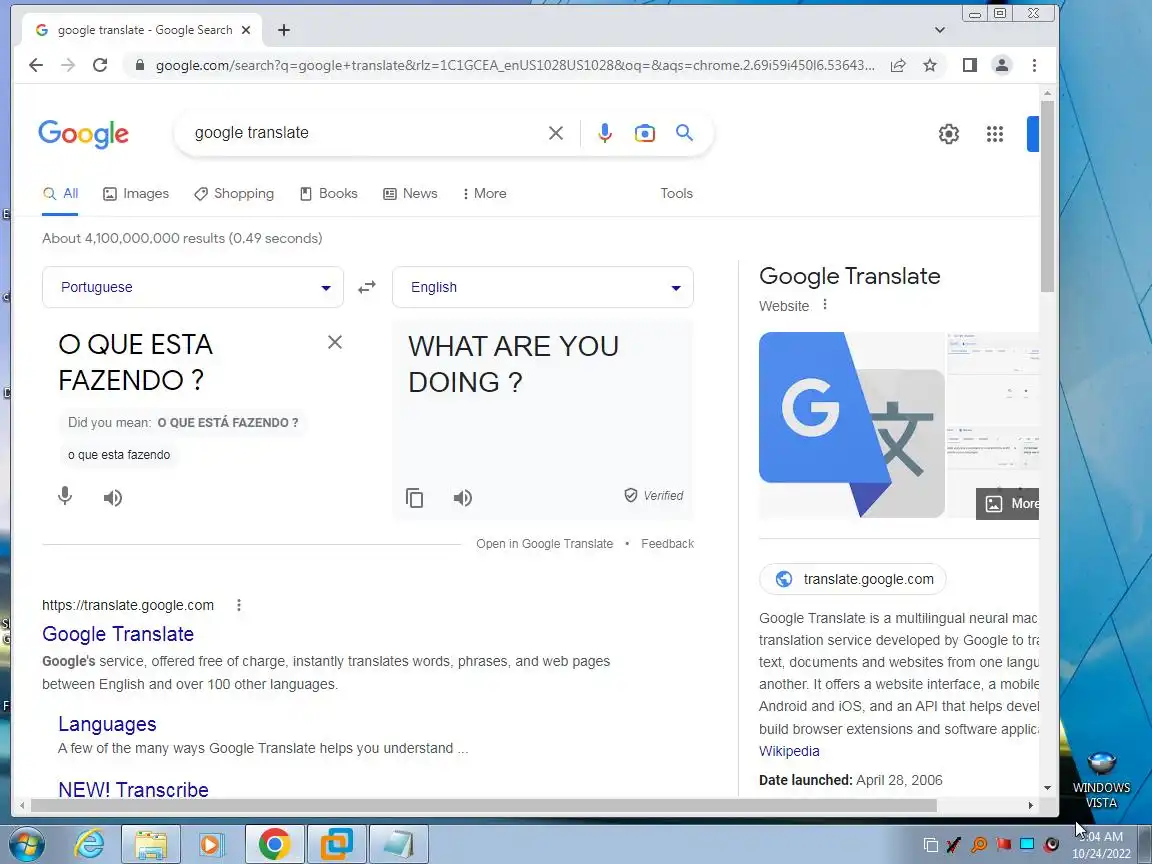This screenshot has height=864, width=1152.
Task: Click the Google logo
Action: click(84, 134)
